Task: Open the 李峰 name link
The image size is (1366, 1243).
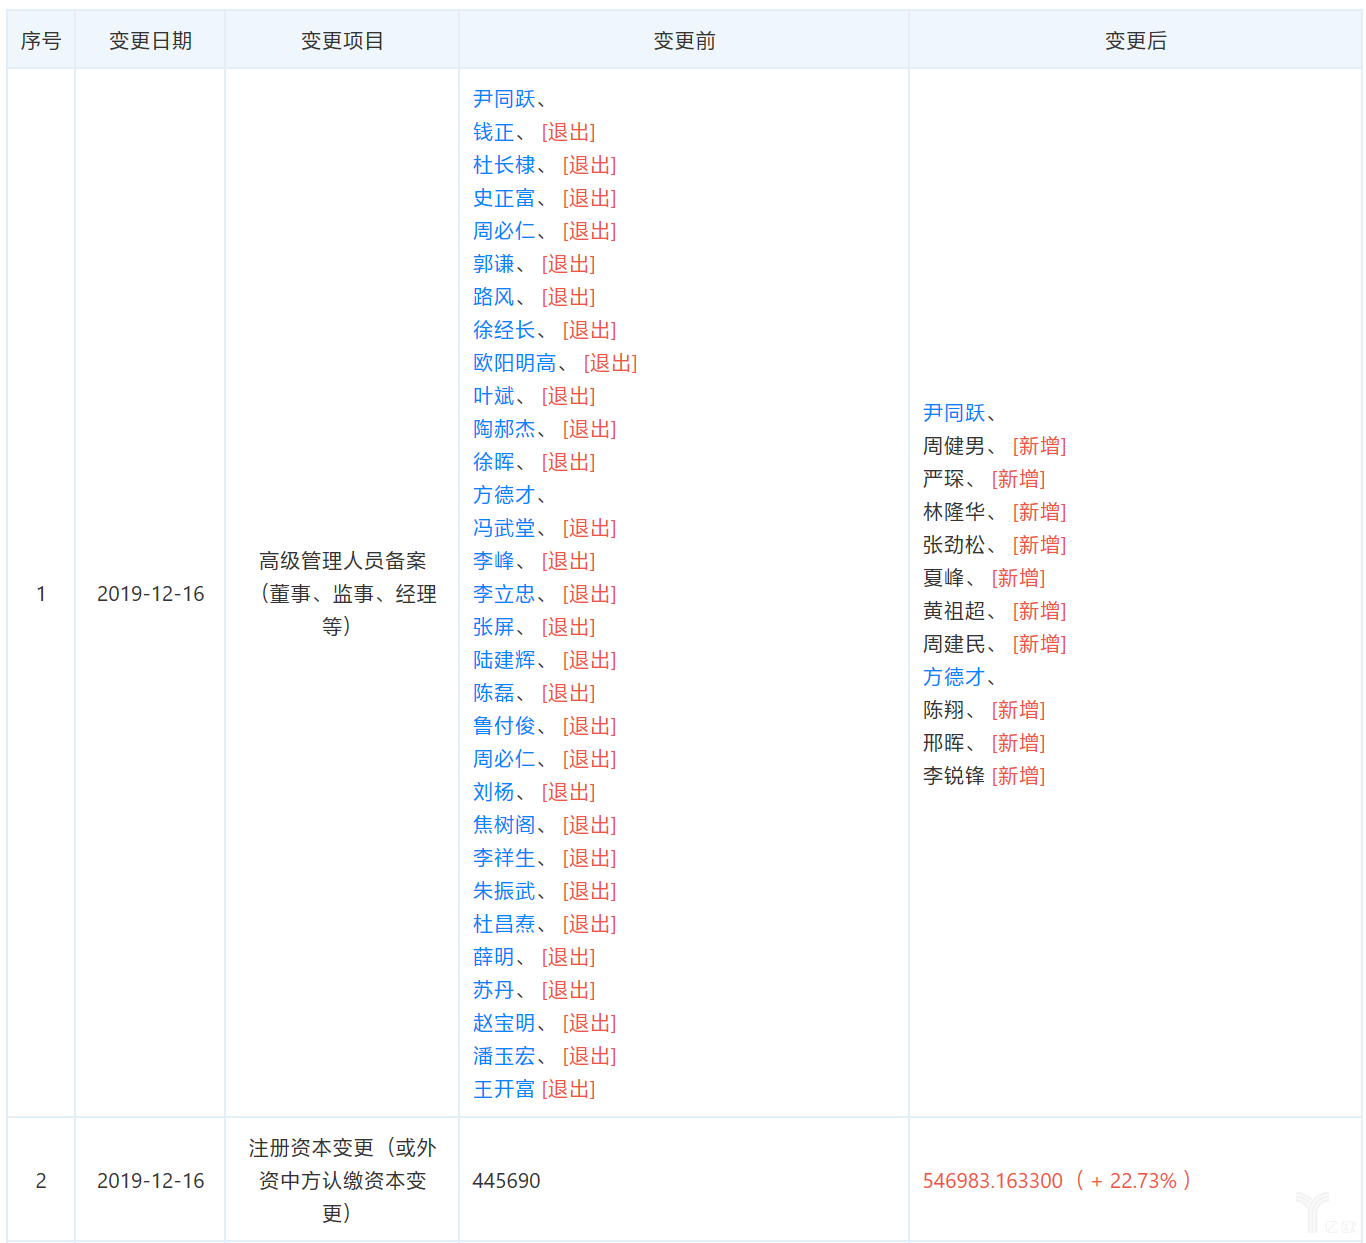Action: pos(494,561)
